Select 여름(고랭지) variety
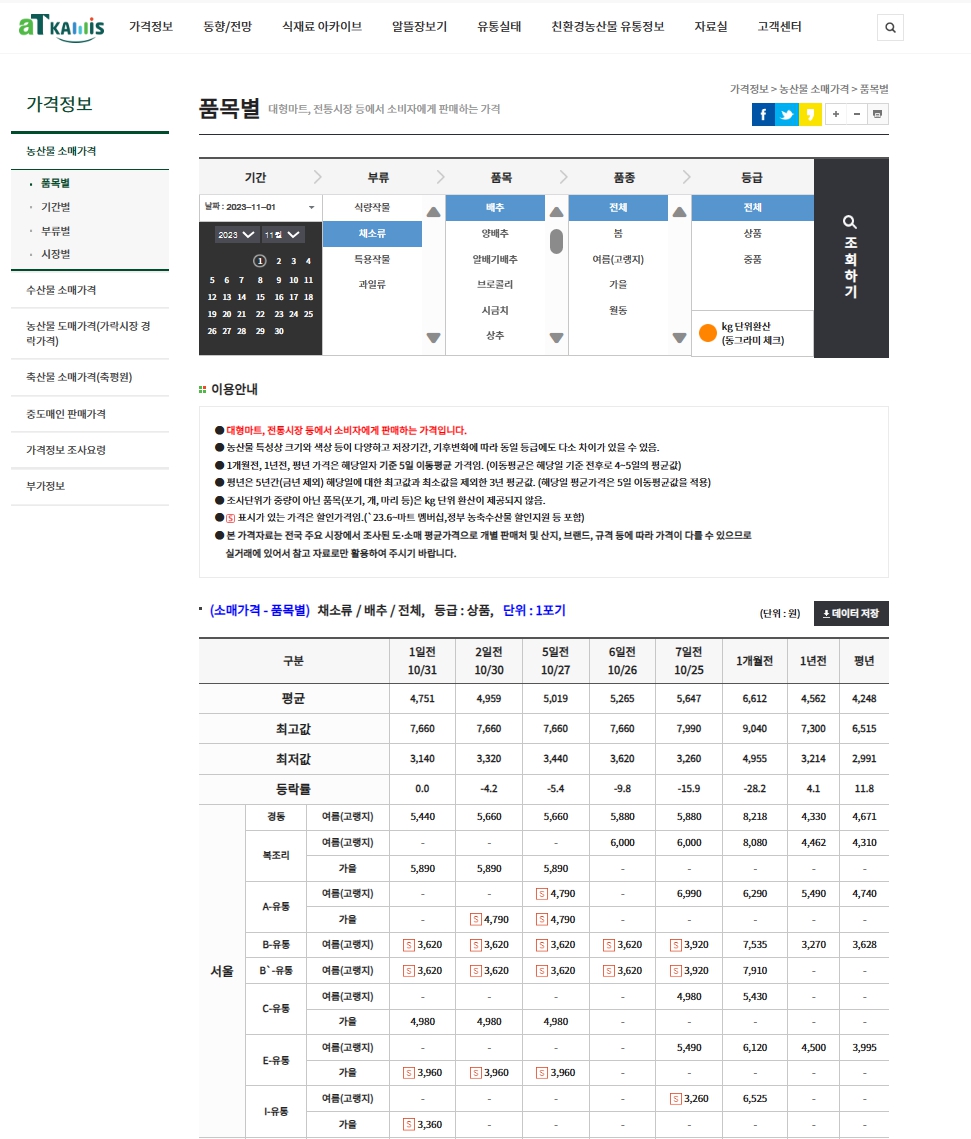 pos(618,259)
